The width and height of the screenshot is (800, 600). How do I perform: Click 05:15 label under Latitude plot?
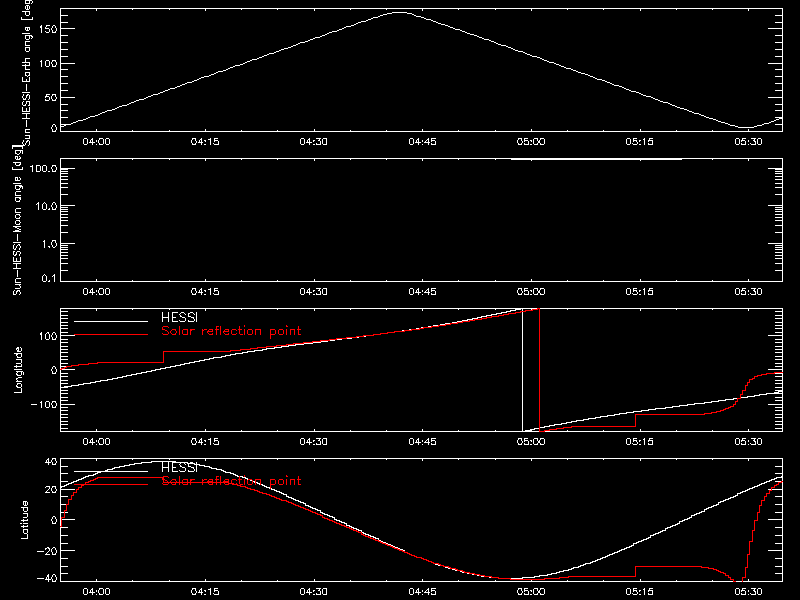coord(640,591)
